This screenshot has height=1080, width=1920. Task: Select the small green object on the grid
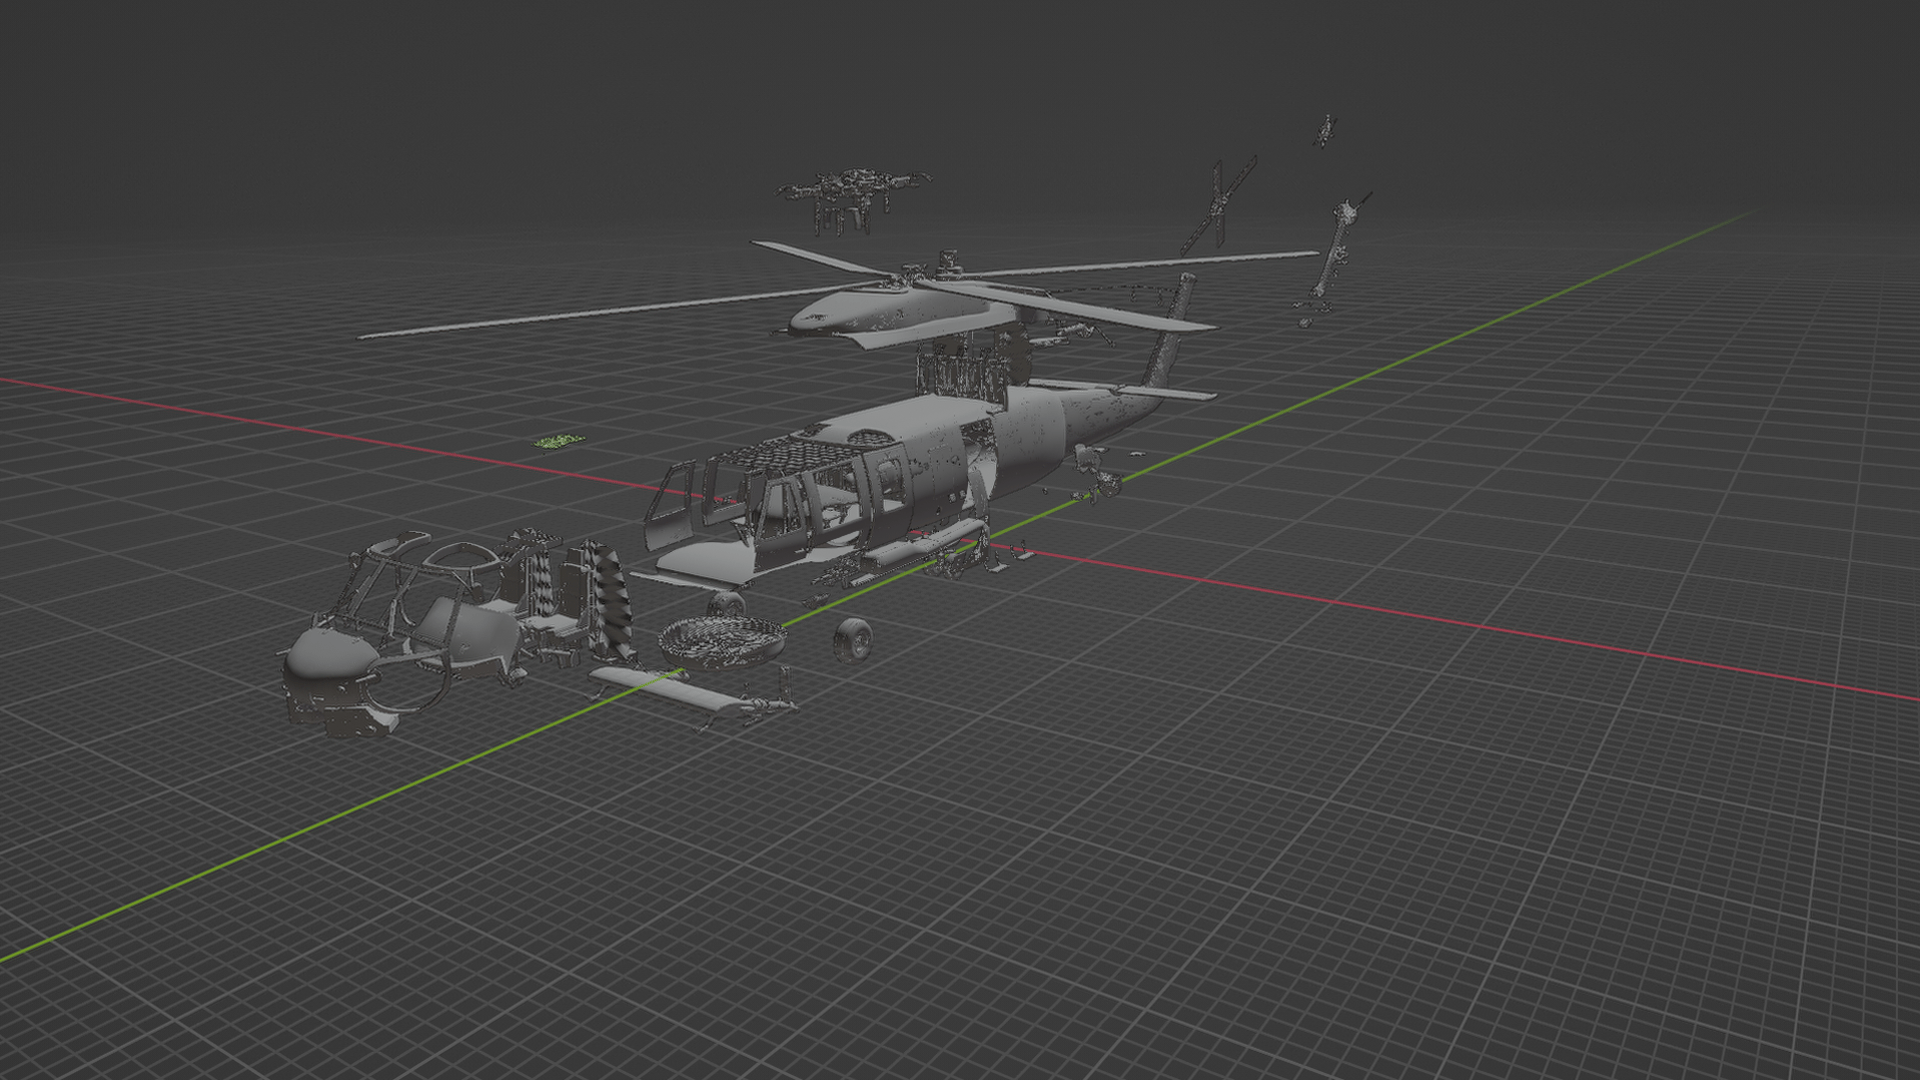point(557,440)
